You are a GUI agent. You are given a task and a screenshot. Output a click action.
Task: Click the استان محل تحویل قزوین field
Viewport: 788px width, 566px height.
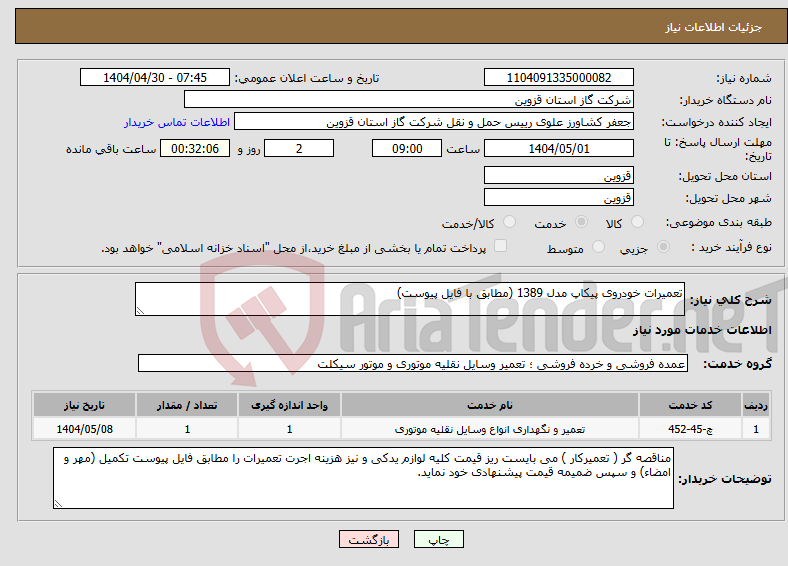click(558, 175)
